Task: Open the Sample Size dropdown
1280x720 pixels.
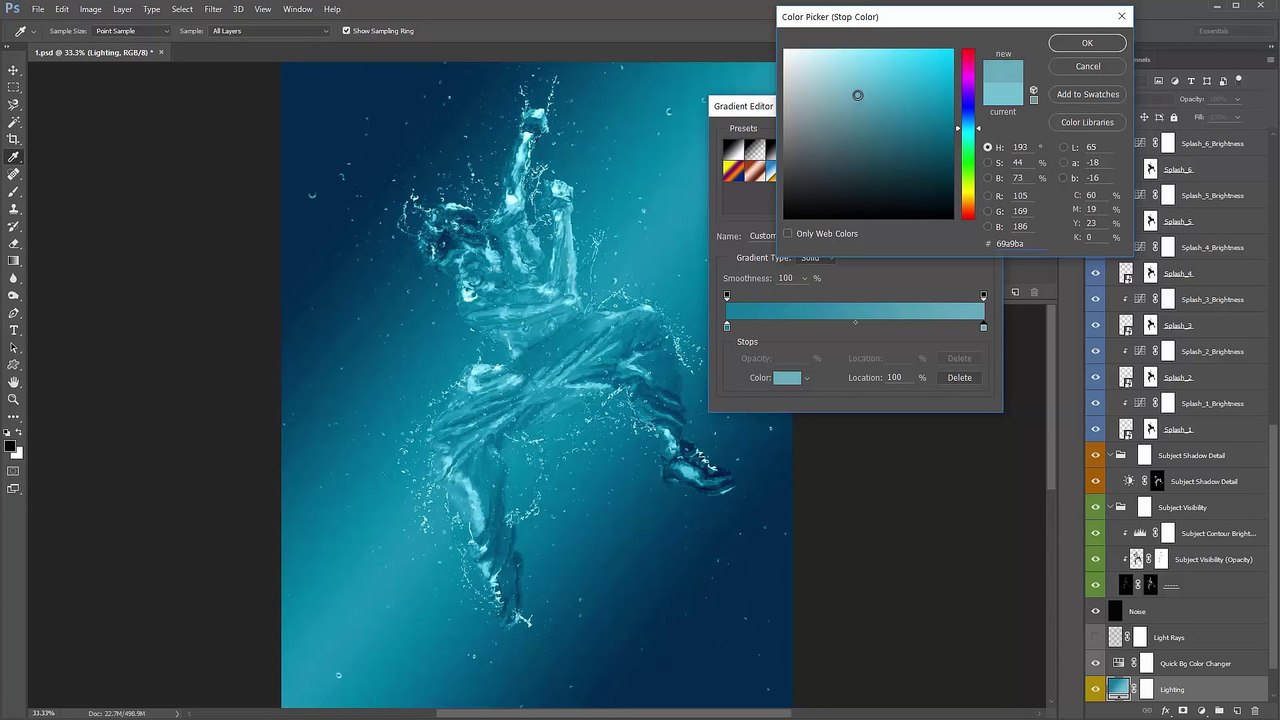Action: 132,31
